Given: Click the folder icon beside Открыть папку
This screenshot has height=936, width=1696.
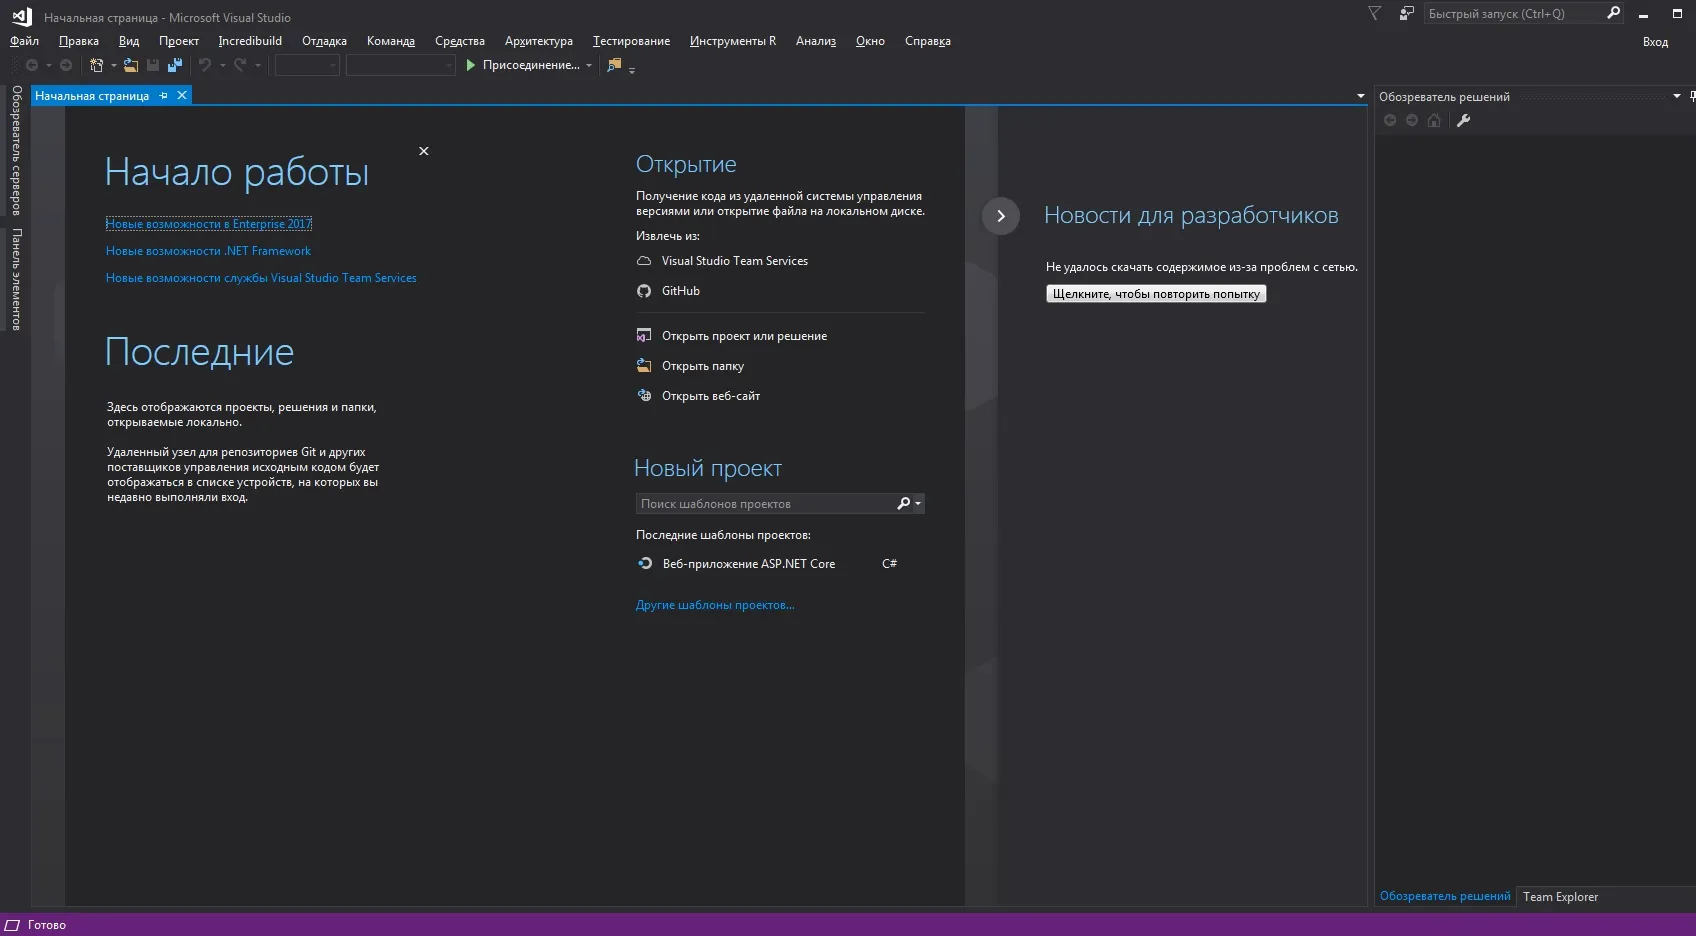Looking at the screenshot, I should [x=644, y=366].
